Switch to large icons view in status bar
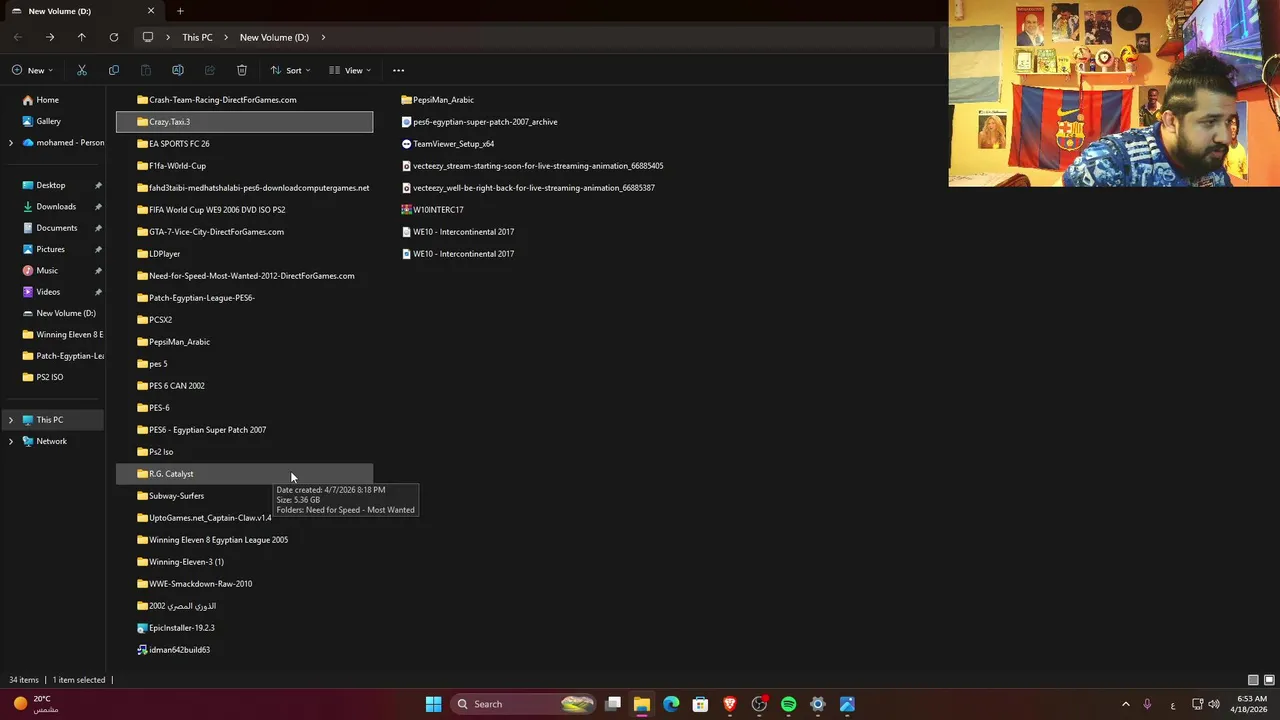Screen dimensions: 1280x720 coord(1269,680)
